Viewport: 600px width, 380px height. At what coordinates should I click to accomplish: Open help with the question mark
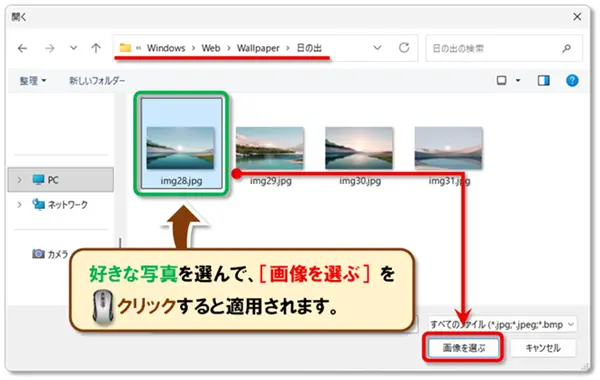572,80
